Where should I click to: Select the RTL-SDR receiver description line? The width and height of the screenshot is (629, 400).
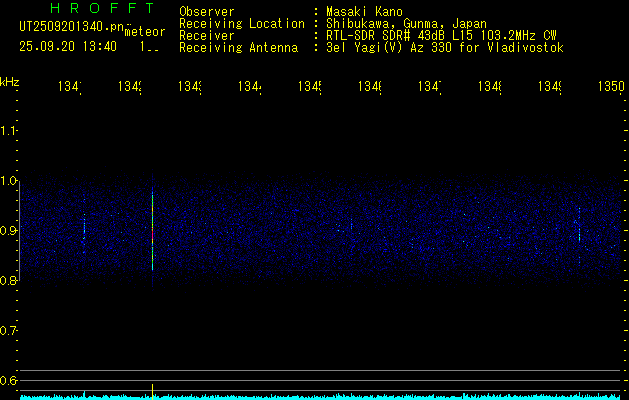pos(434,35)
